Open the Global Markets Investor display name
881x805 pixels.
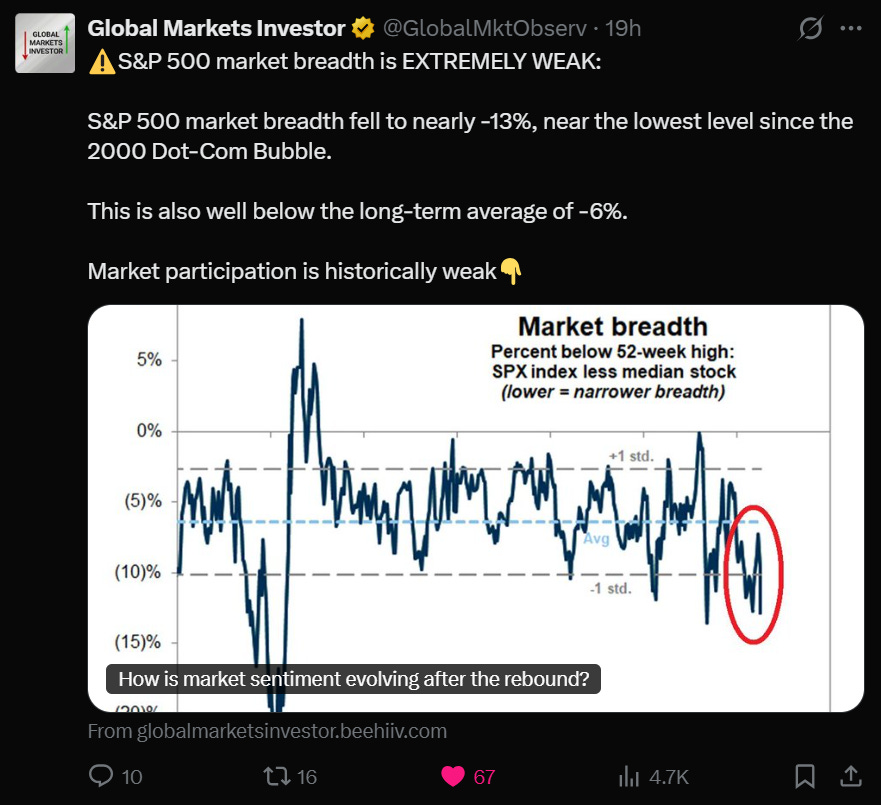(x=216, y=28)
